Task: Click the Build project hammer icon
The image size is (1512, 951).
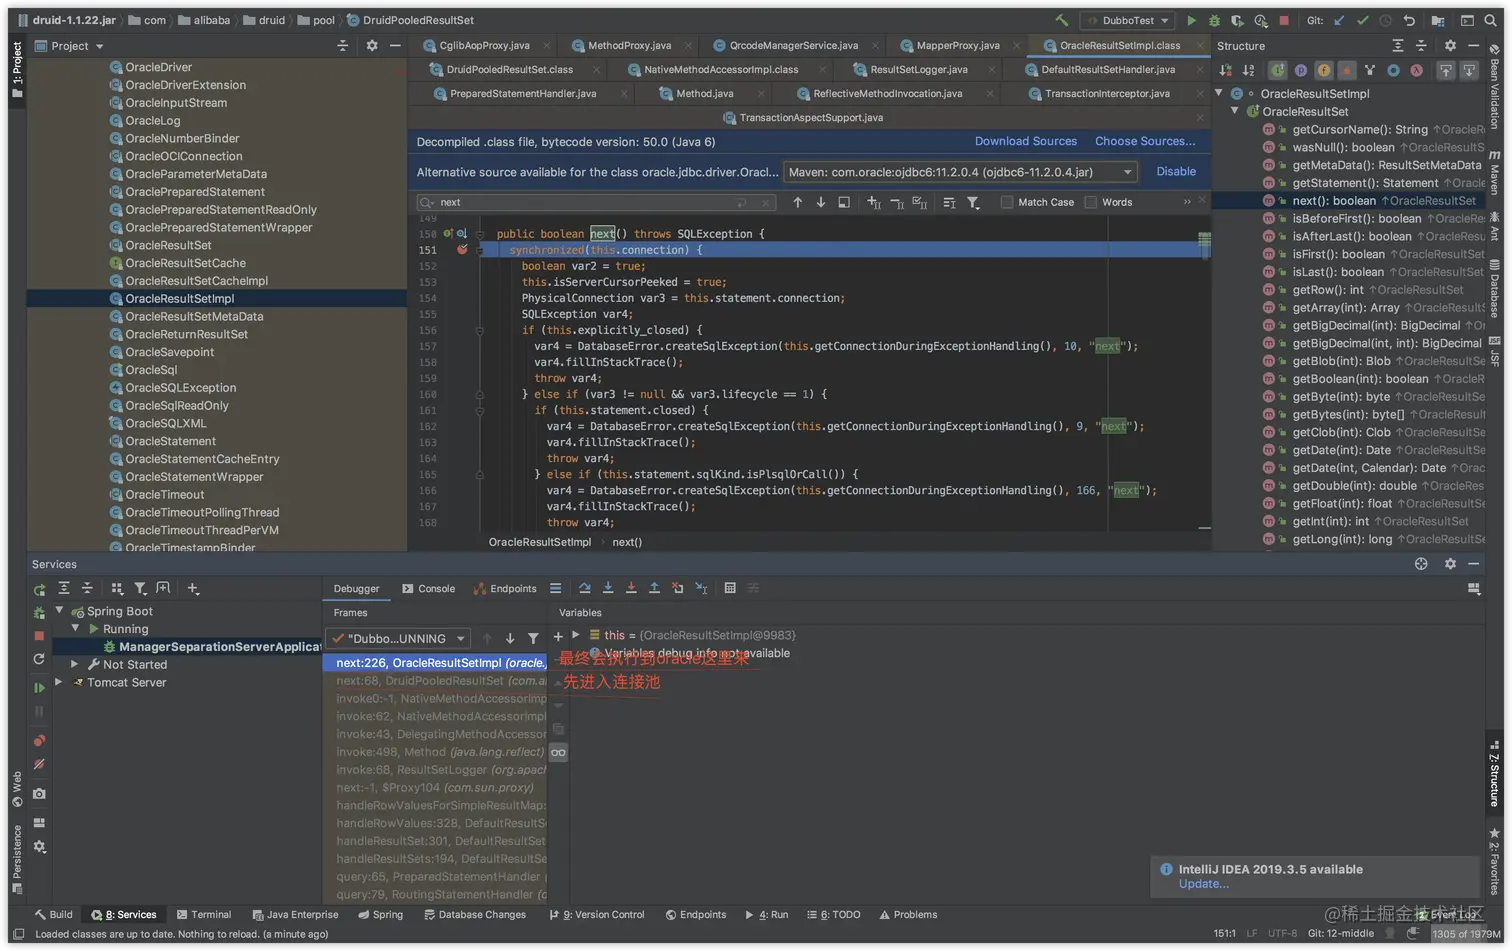Action: coord(1061,20)
